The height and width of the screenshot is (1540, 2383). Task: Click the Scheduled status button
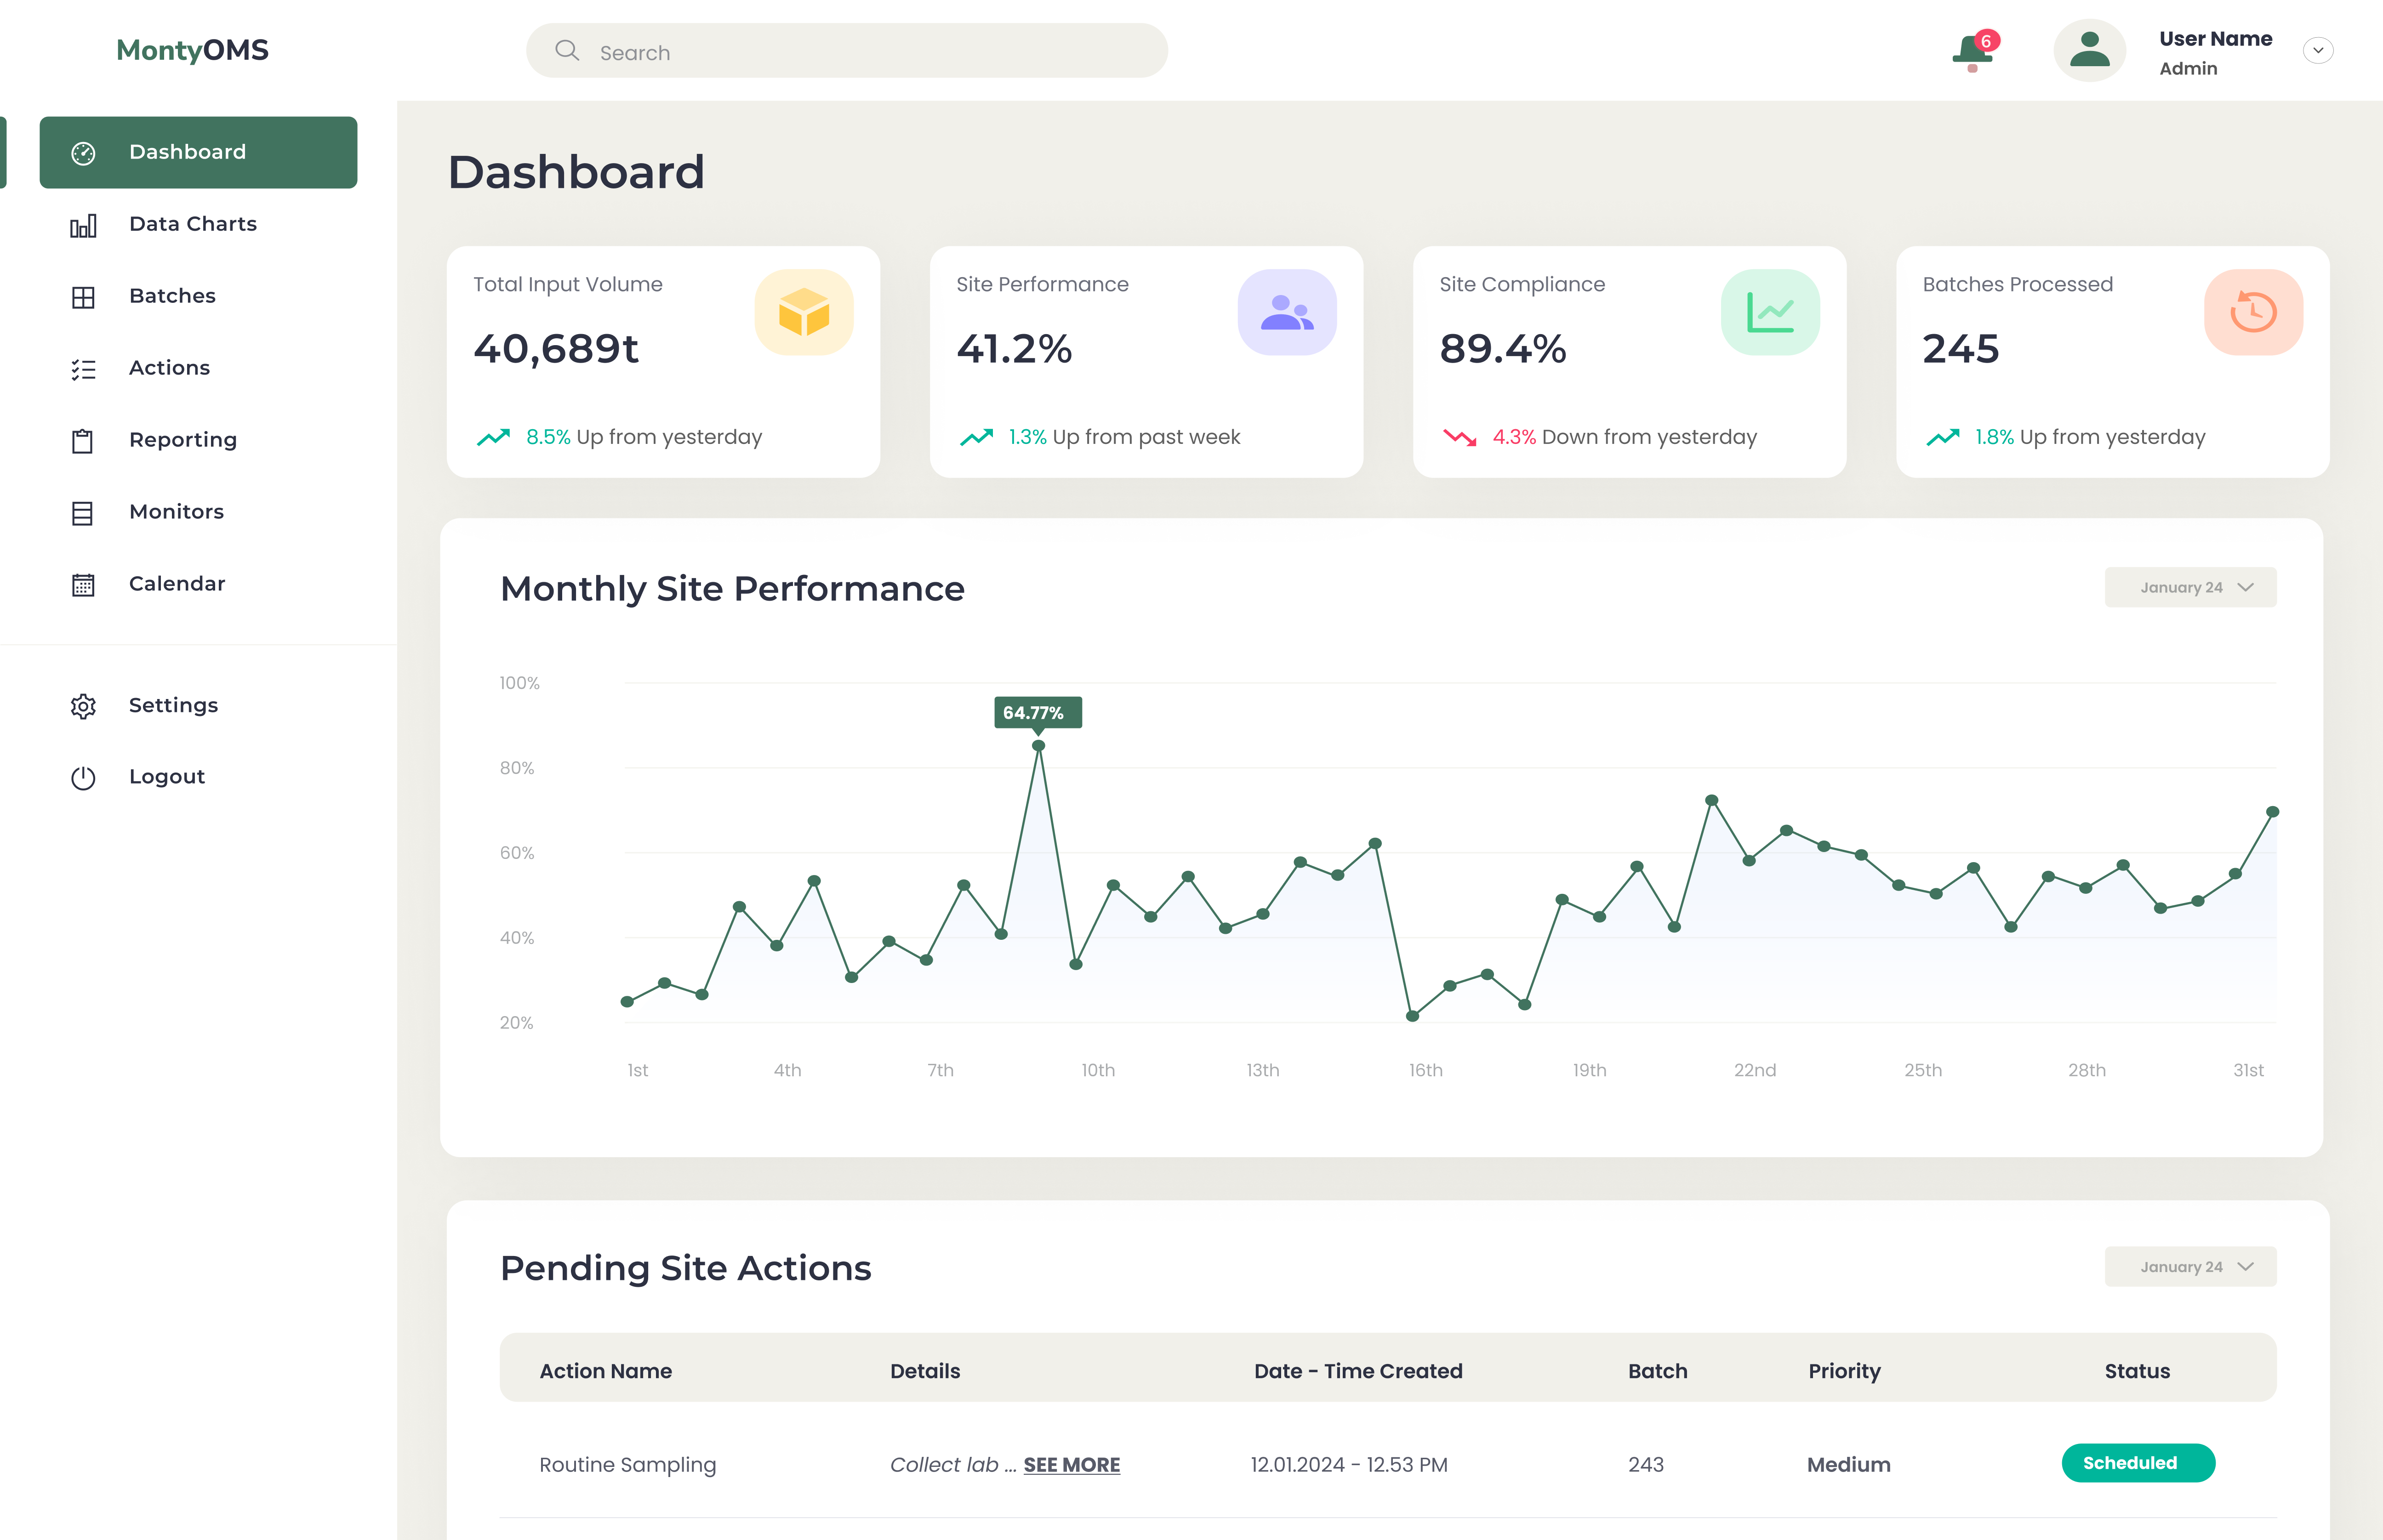pyautogui.click(x=2138, y=1463)
